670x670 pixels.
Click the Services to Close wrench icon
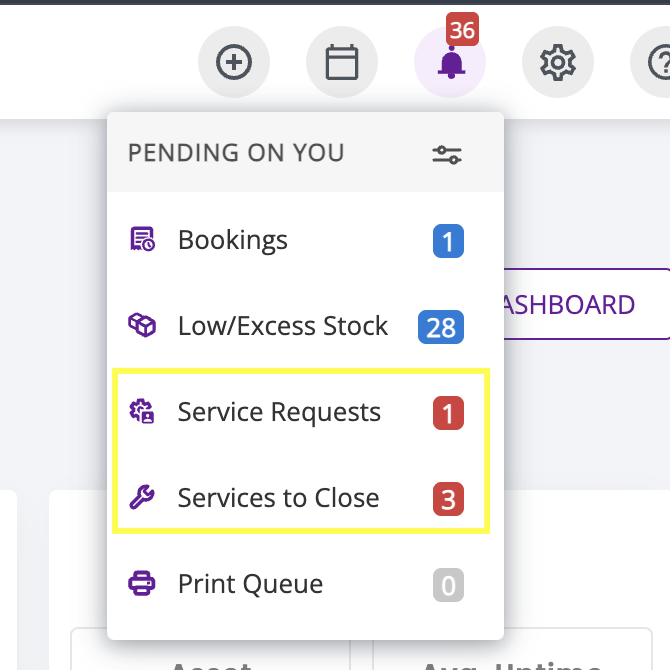[142, 498]
